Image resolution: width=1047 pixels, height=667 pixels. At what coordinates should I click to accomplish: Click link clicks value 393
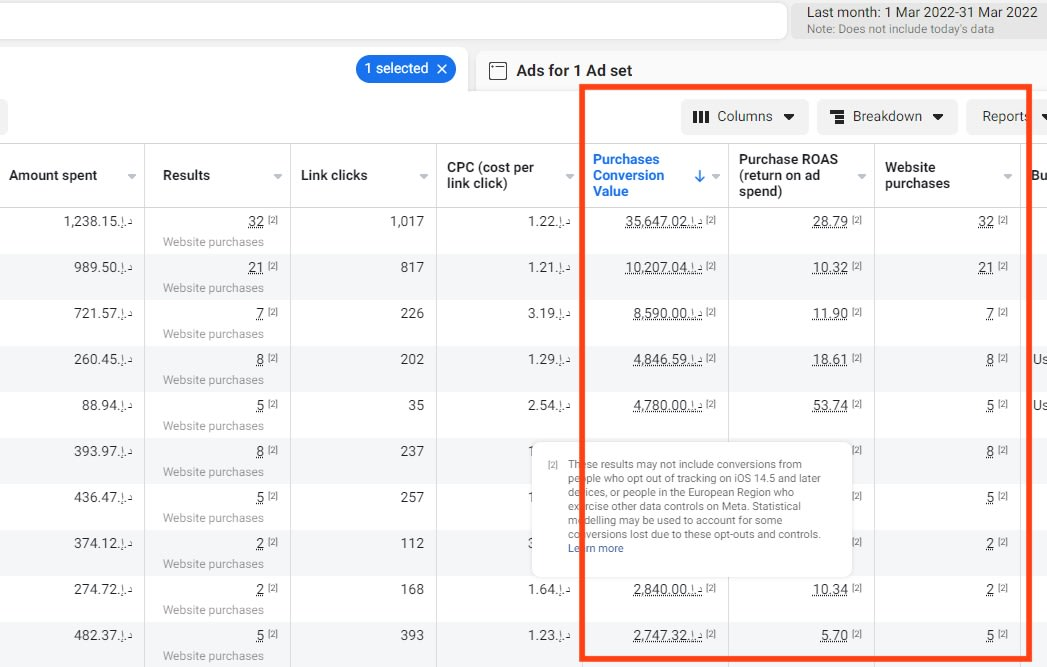[412, 636]
